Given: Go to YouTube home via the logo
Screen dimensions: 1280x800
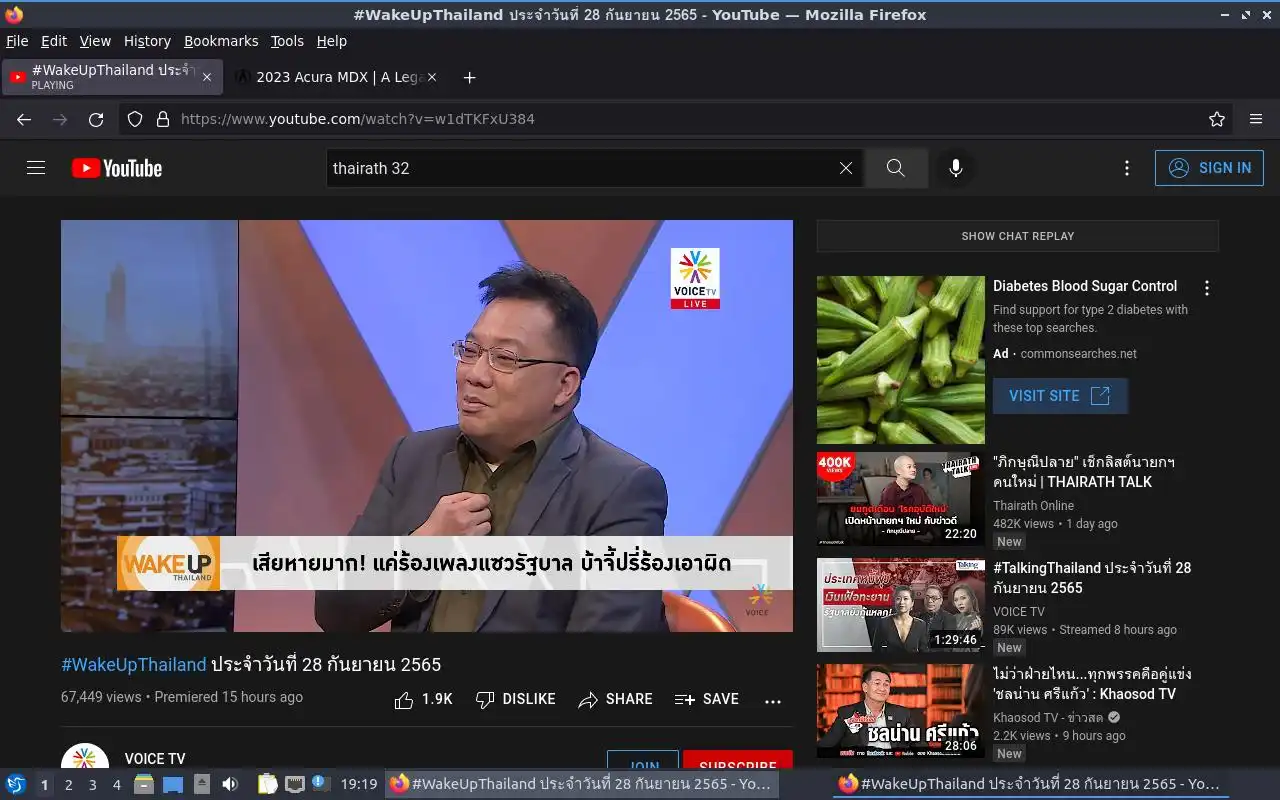Looking at the screenshot, I should (x=117, y=168).
